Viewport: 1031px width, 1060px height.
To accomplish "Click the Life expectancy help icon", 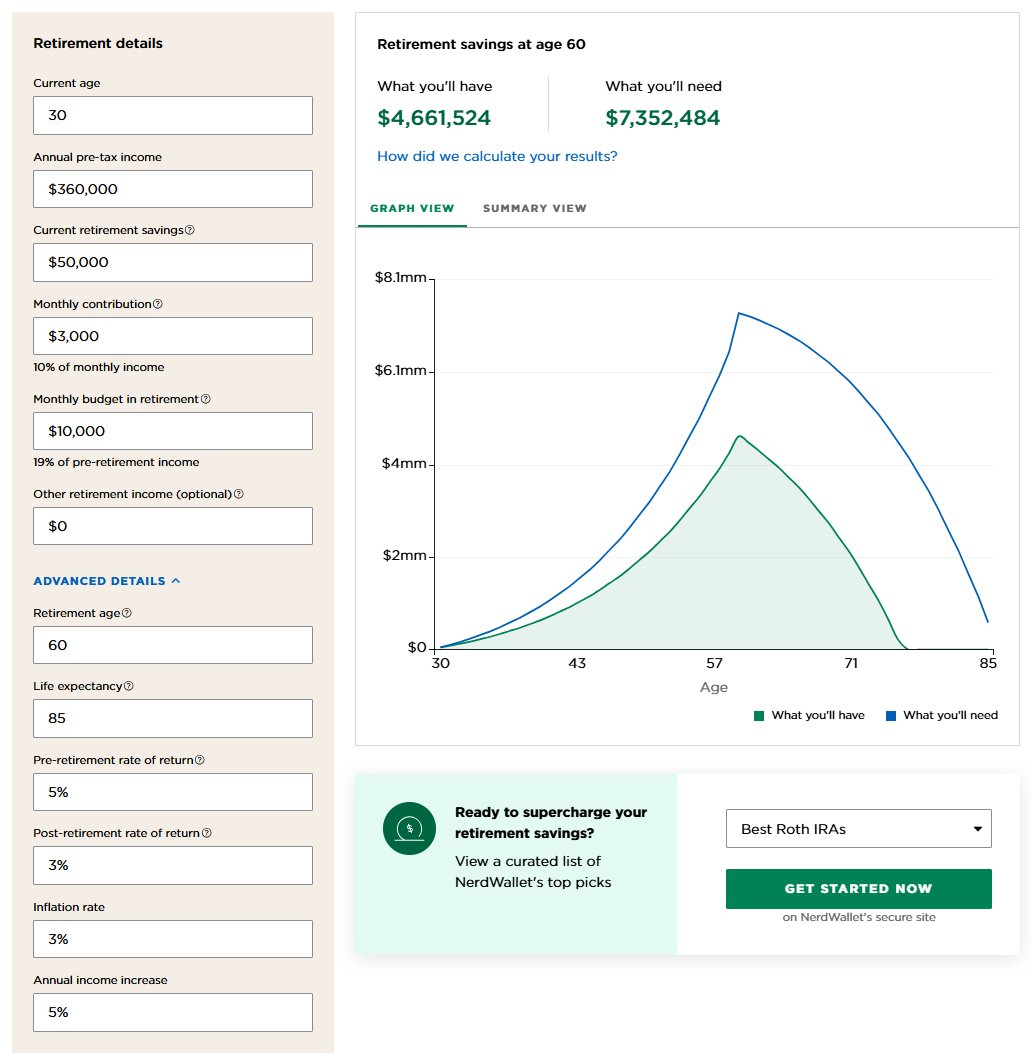I will click(x=130, y=685).
